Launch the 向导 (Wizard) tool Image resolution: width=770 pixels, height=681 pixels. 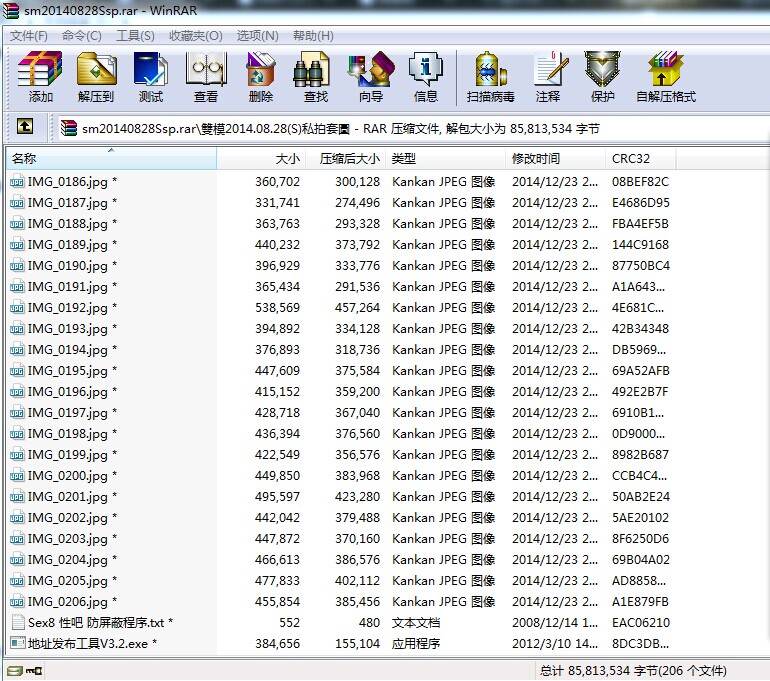370,77
